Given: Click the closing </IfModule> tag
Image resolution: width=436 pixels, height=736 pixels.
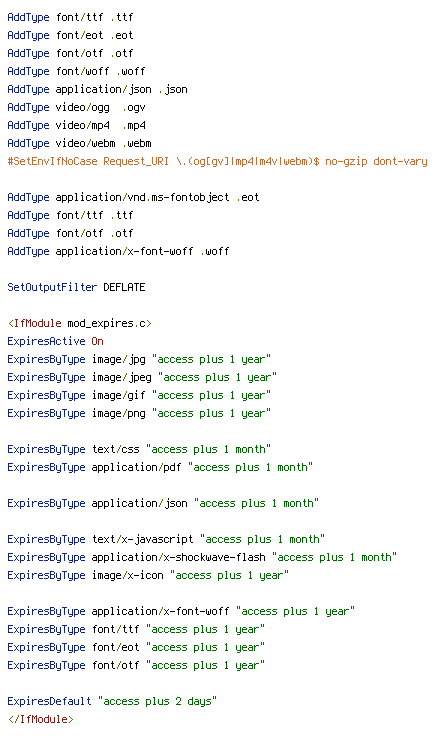Looking at the screenshot, I should 40,719.
